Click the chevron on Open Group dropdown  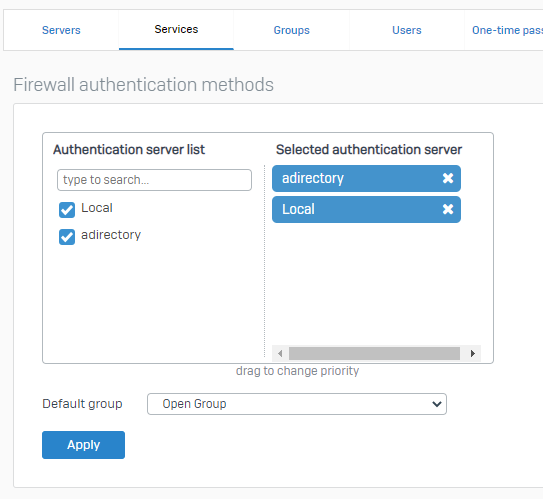[x=437, y=404]
